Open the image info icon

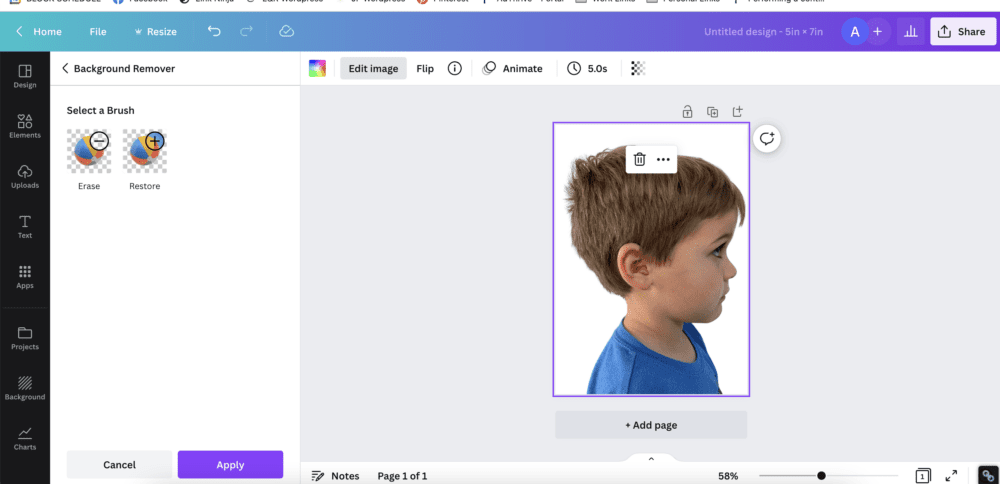(x=454, y=68)
